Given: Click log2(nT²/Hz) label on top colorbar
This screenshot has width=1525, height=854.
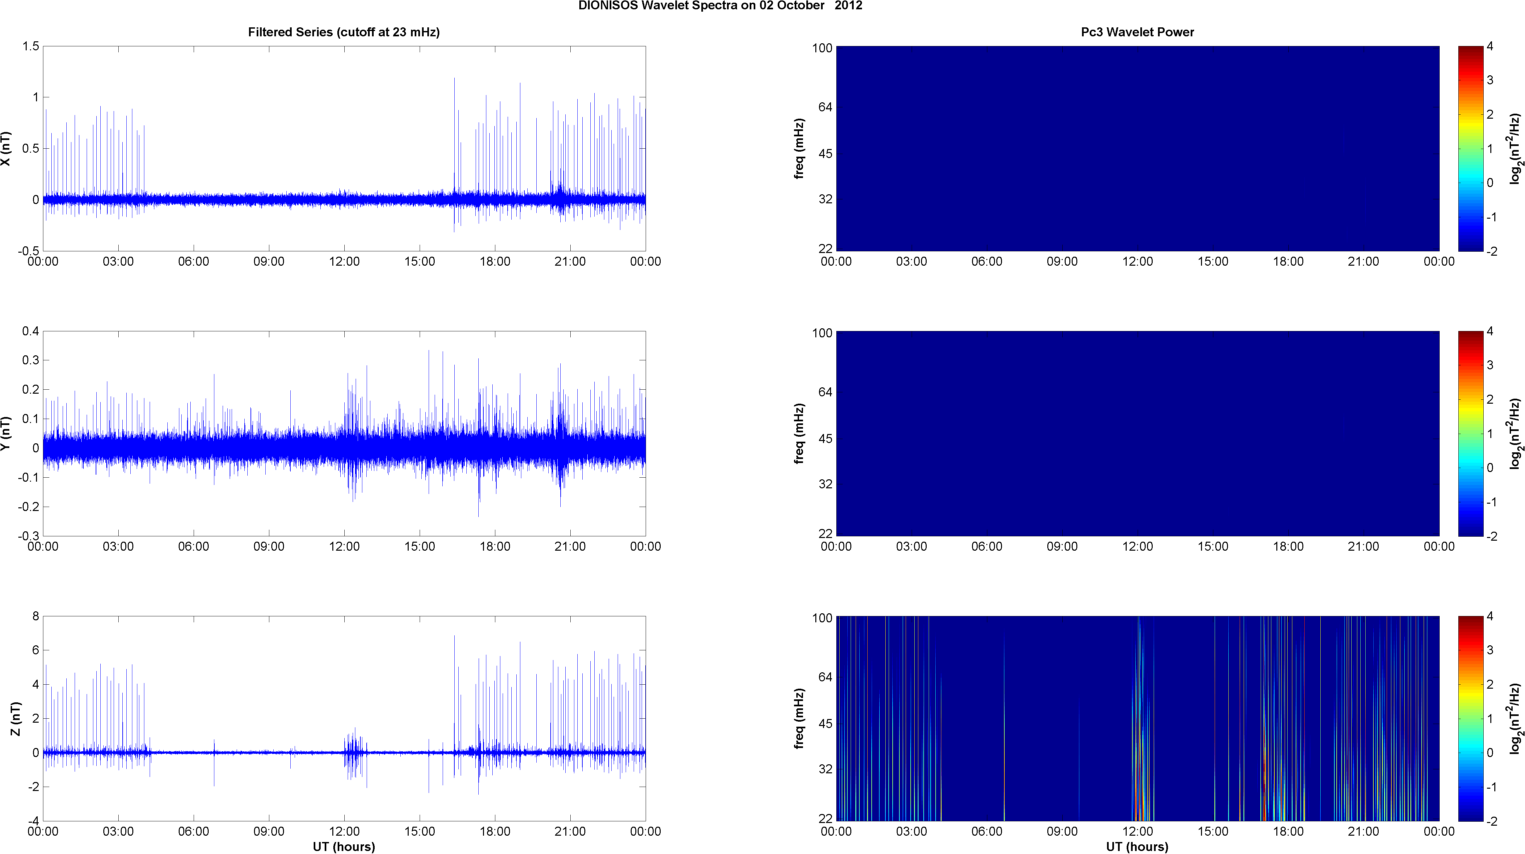Looking at the screenshot, I should click(1516, 148).
